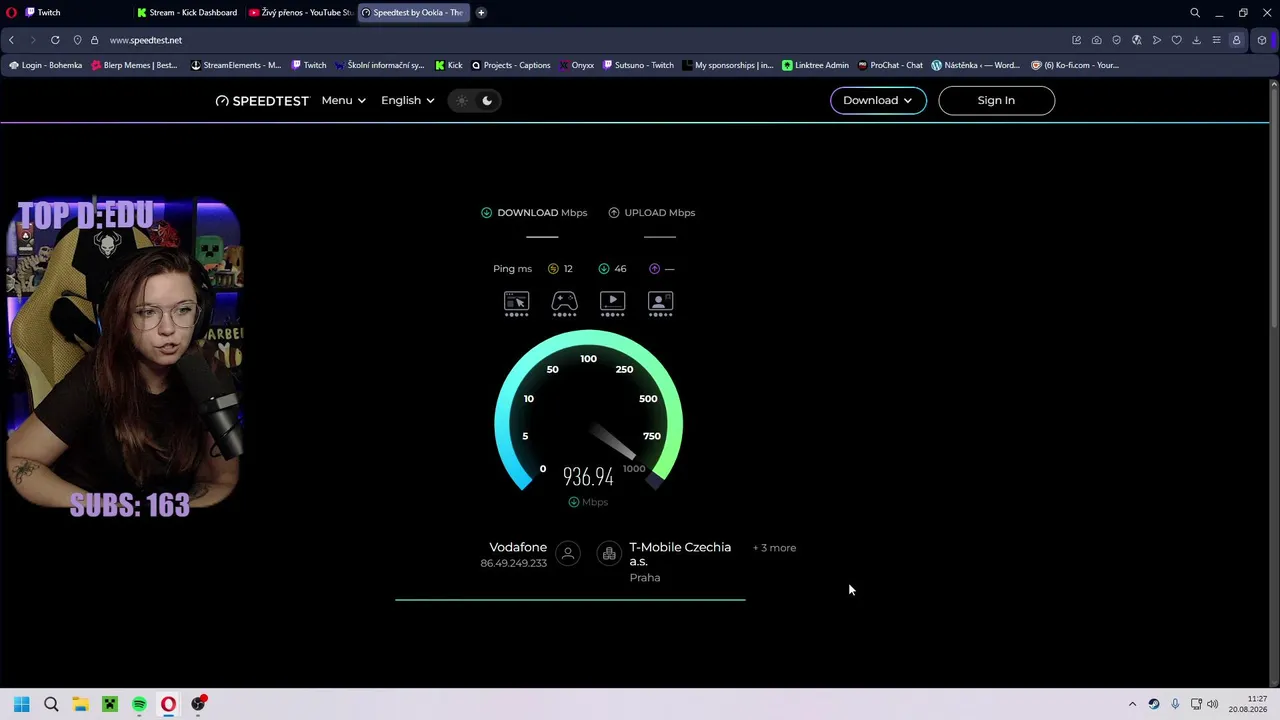Switch to Stream - Kick Dashboard tab
This screenshot has height=720, width=1280.
click(188, 13)
